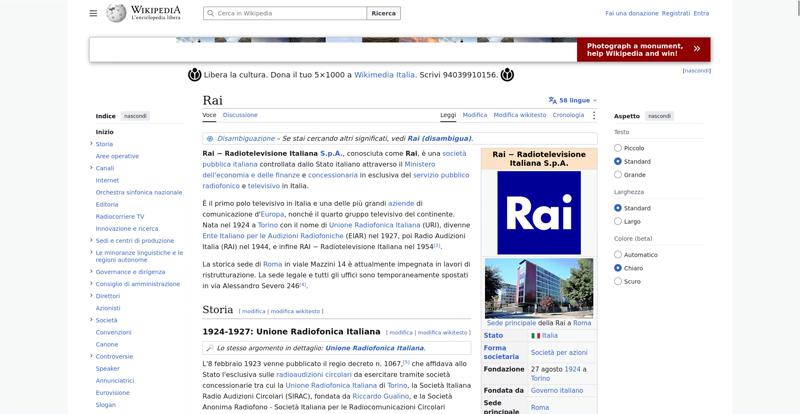Viewport: 800px width, 414px height.
Task: Open the Ministero dell'economia link
Action: (319, 169)
